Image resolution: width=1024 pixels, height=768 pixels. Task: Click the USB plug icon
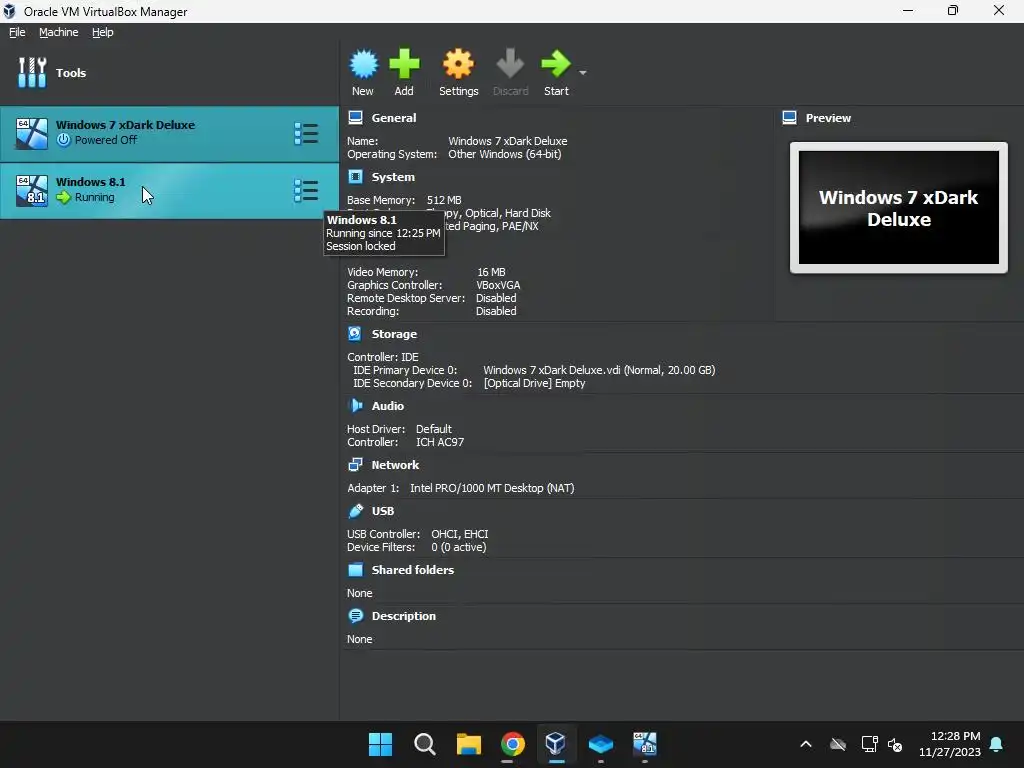[x=355, y=511]
